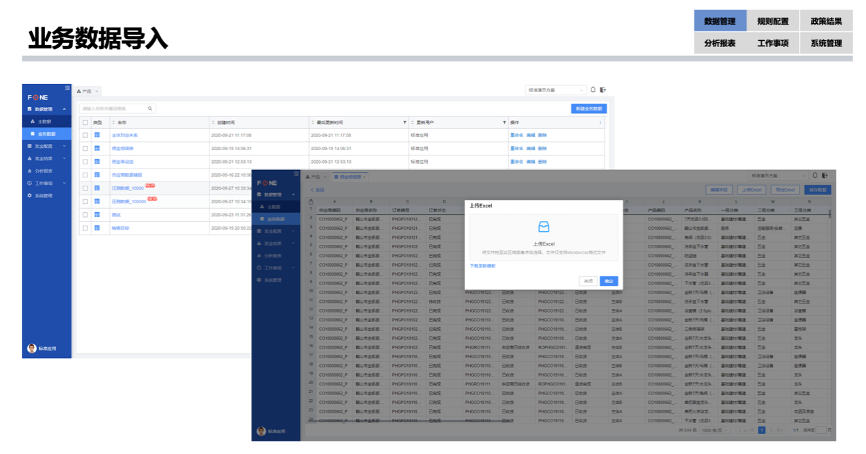Tick the select-all checkbox in table header
Viewport: 866px width, 454px height.
[x=85, y=123]
